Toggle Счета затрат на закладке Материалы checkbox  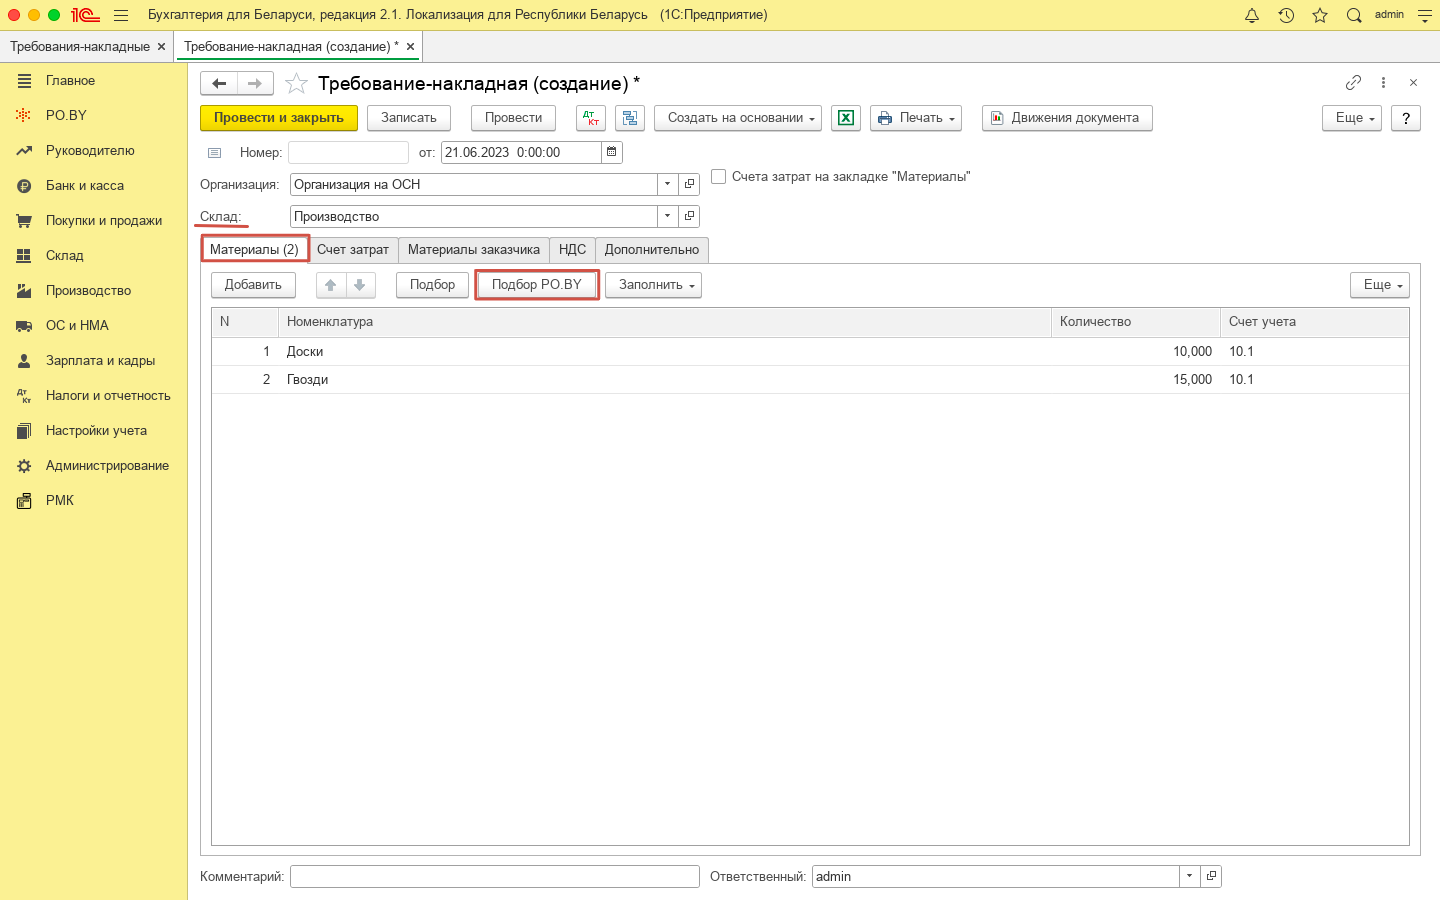click(718, 176)
